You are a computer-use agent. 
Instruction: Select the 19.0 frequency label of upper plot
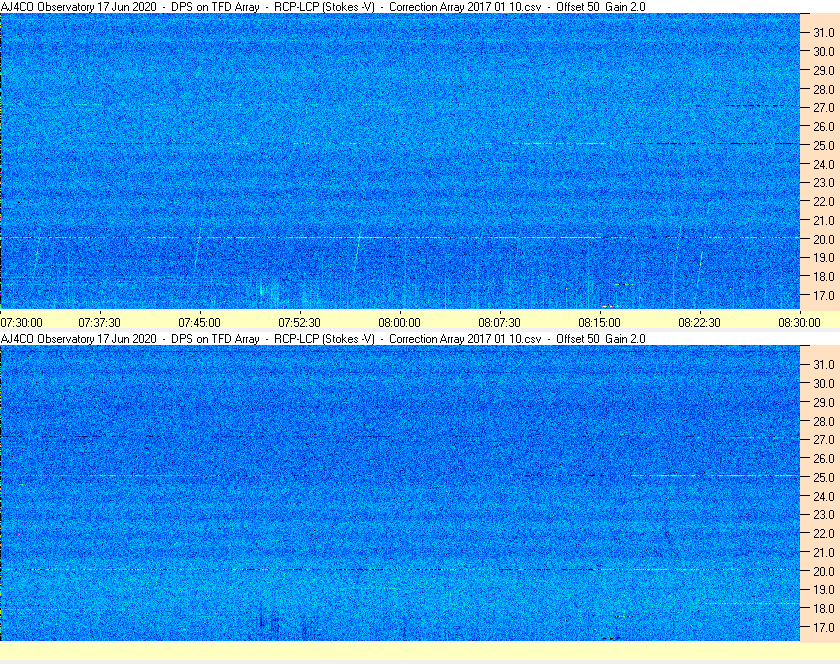point(824,258)
